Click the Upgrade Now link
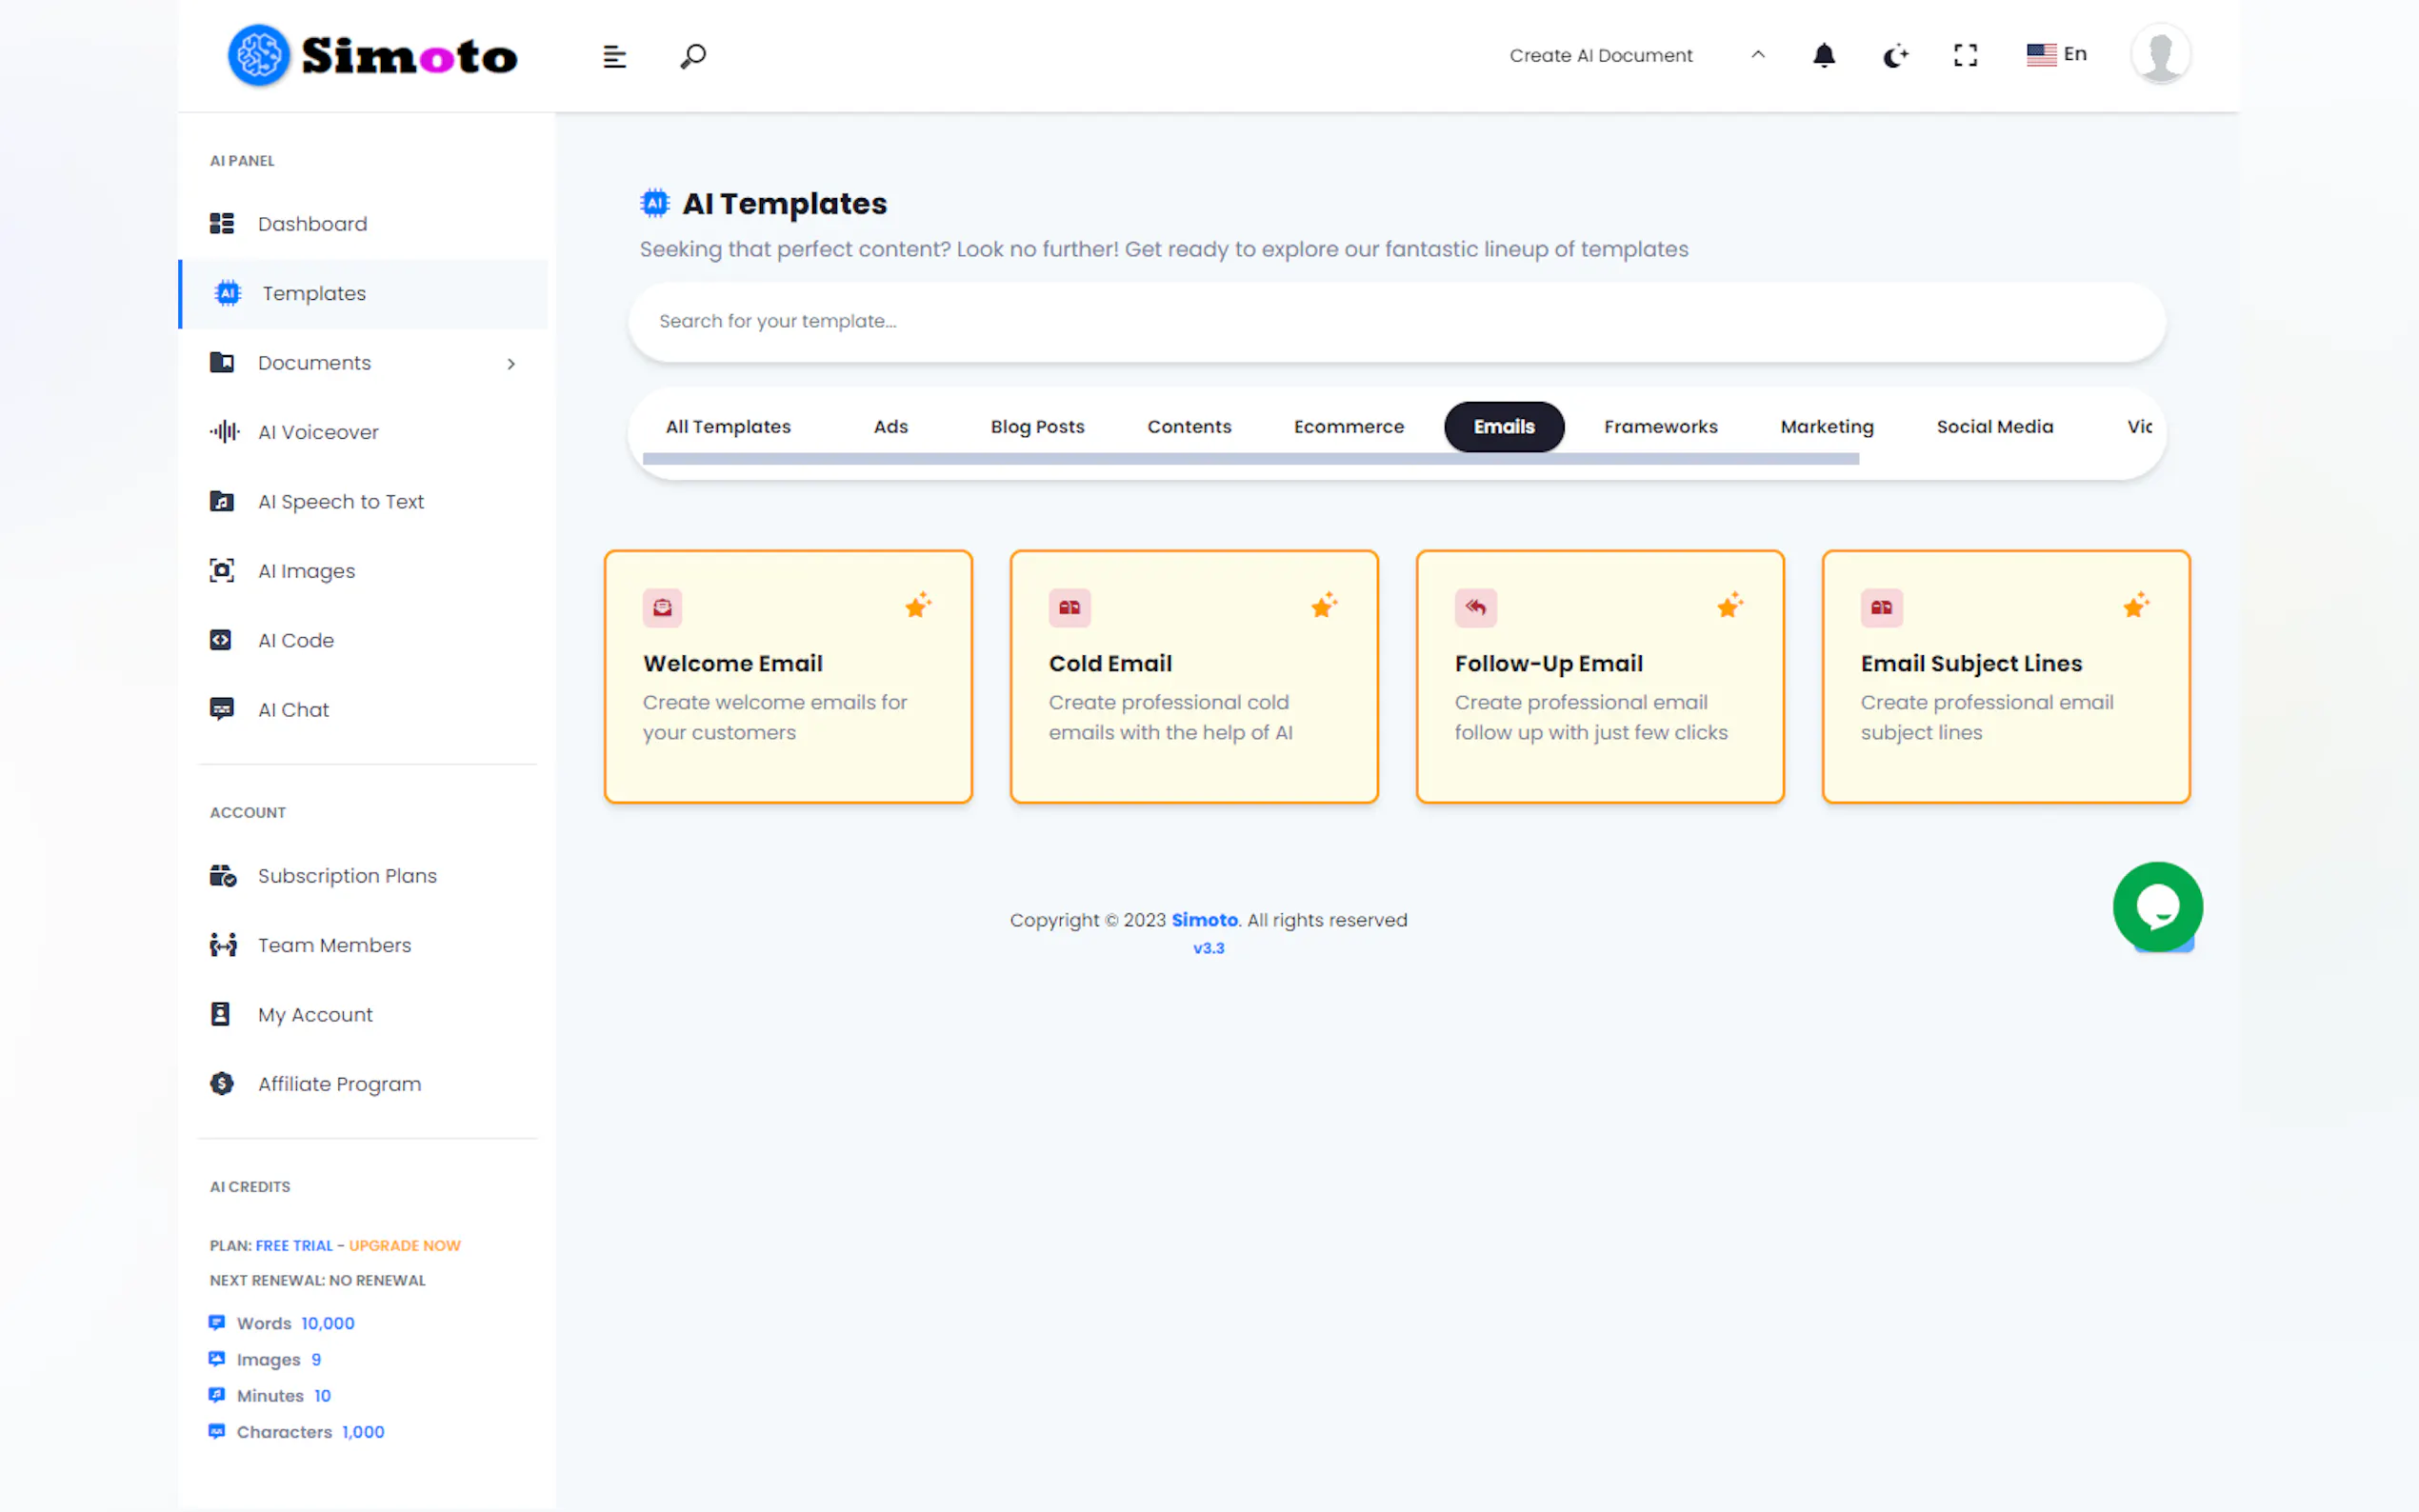Image resolution: width=2419 pixels, height=1512 pixels. (404, 1245)
